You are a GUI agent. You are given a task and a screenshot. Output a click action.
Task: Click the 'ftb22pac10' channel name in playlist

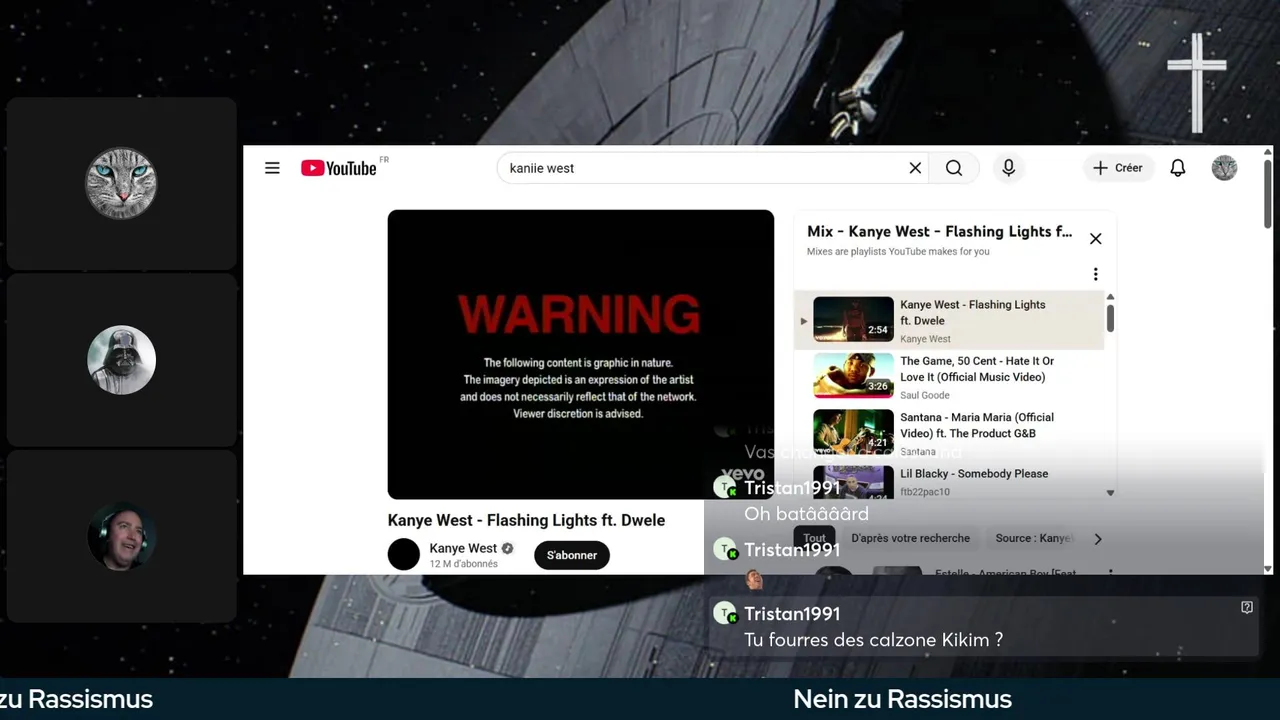[x=925, y=492]
